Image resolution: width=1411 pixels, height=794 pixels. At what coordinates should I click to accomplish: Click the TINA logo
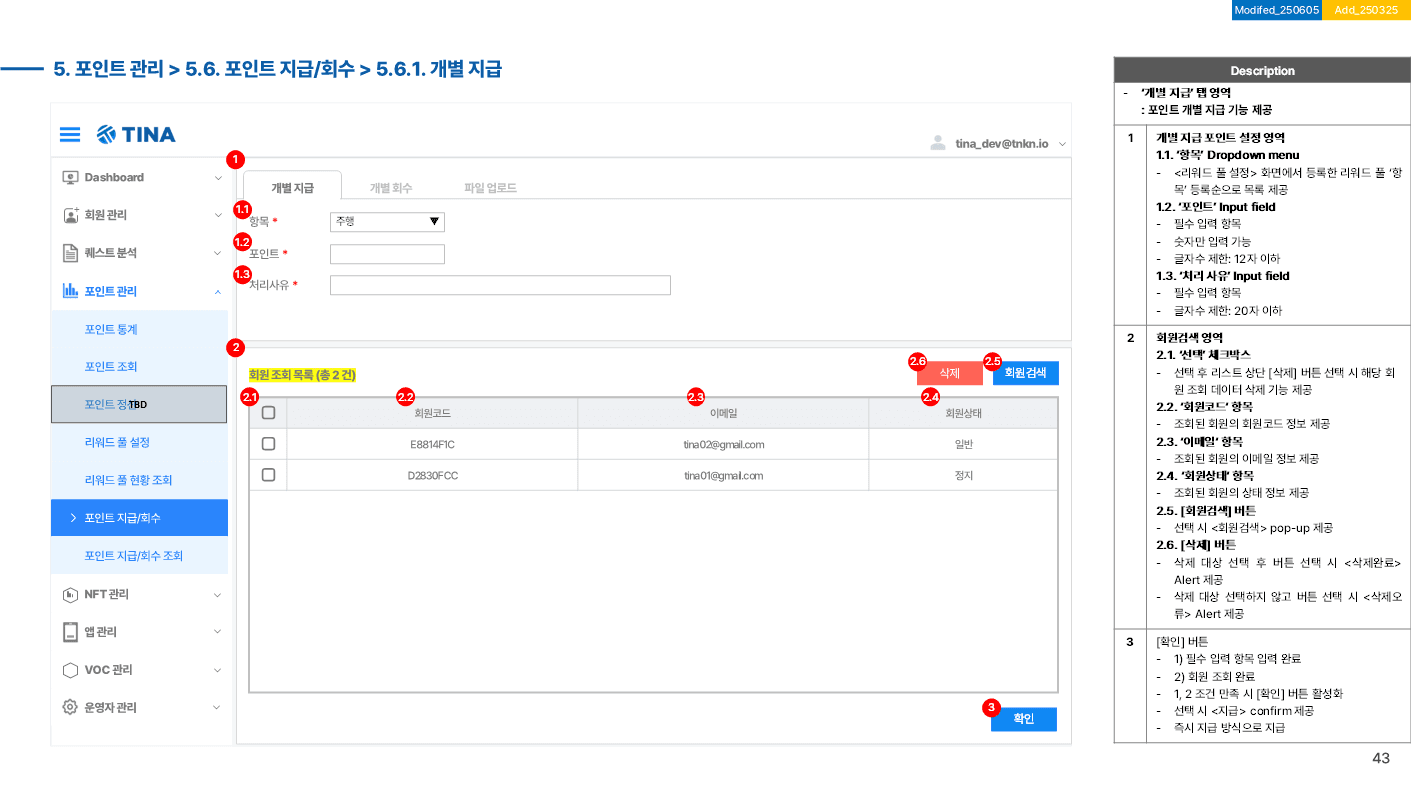click(136, 134)
